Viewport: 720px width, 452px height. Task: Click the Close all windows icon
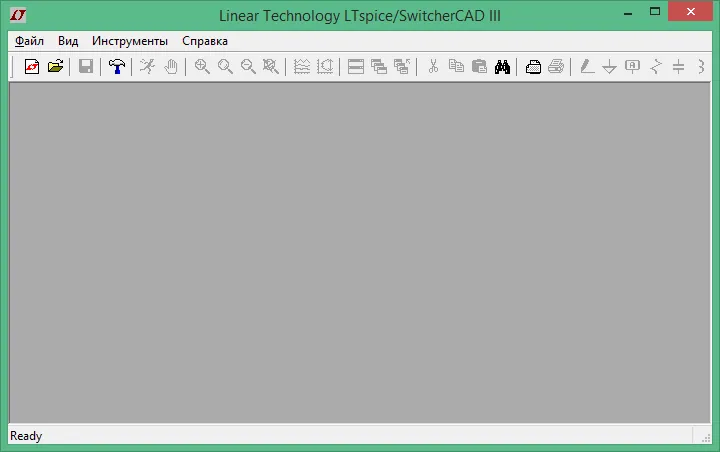click(x=402, y=67)
